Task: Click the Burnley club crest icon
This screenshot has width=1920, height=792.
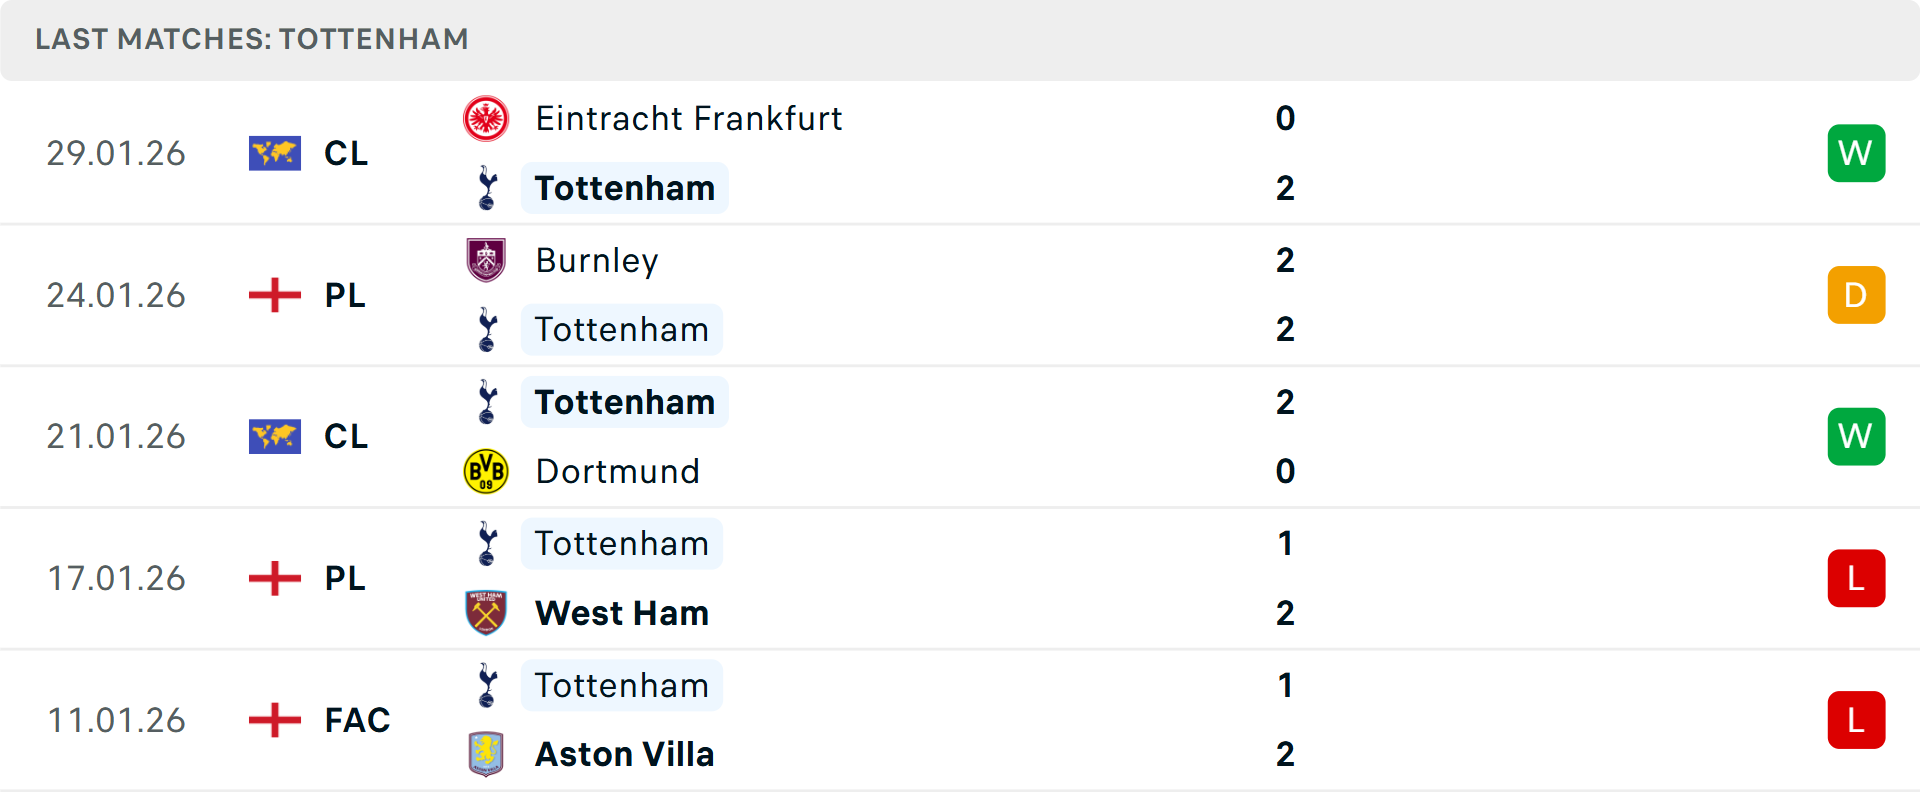Action: pos(486,260)
